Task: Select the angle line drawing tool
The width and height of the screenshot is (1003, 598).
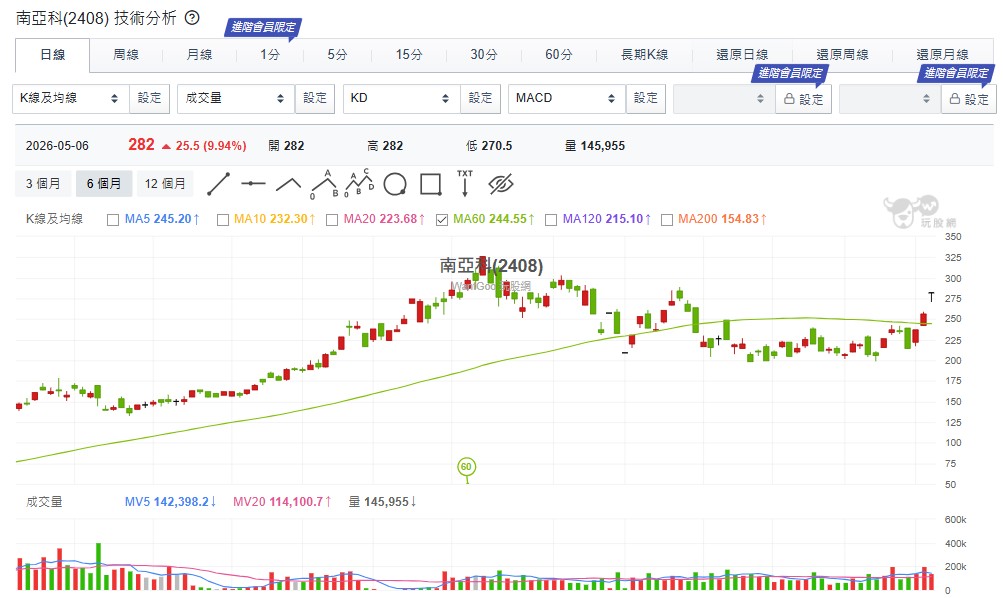Action: 288,184
